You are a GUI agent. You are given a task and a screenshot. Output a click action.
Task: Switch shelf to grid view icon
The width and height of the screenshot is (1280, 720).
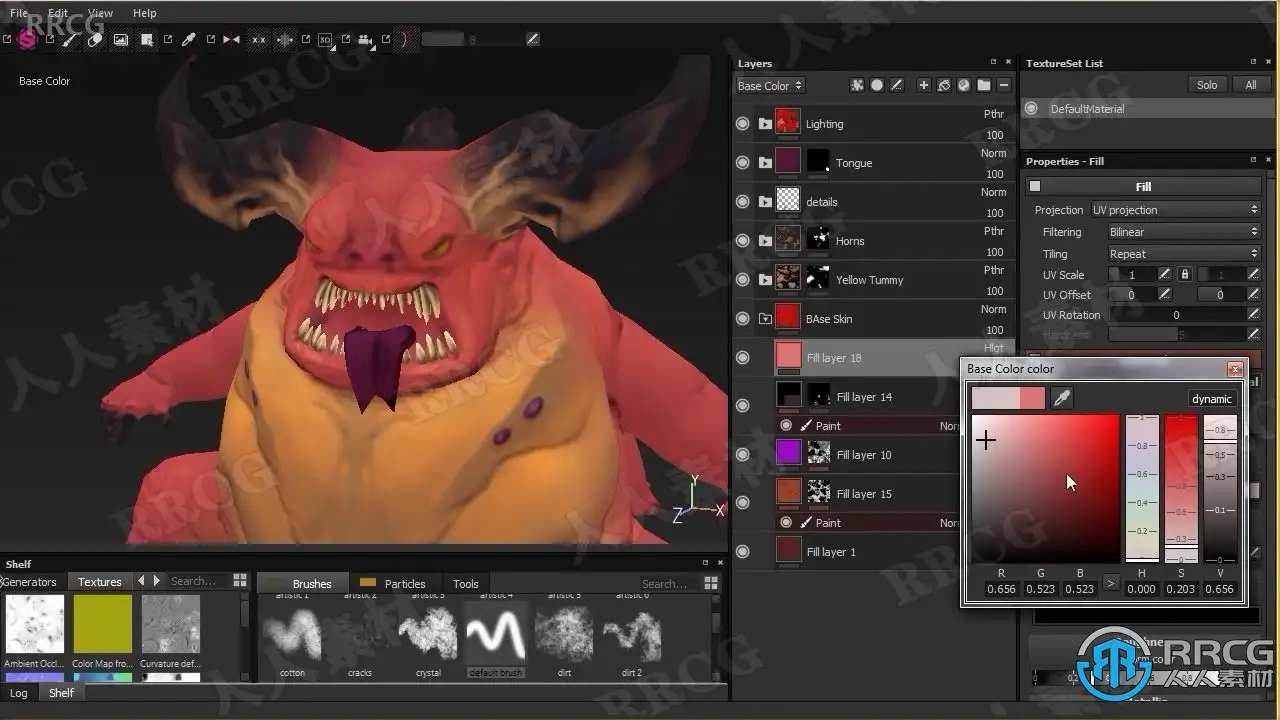point(240,581)
